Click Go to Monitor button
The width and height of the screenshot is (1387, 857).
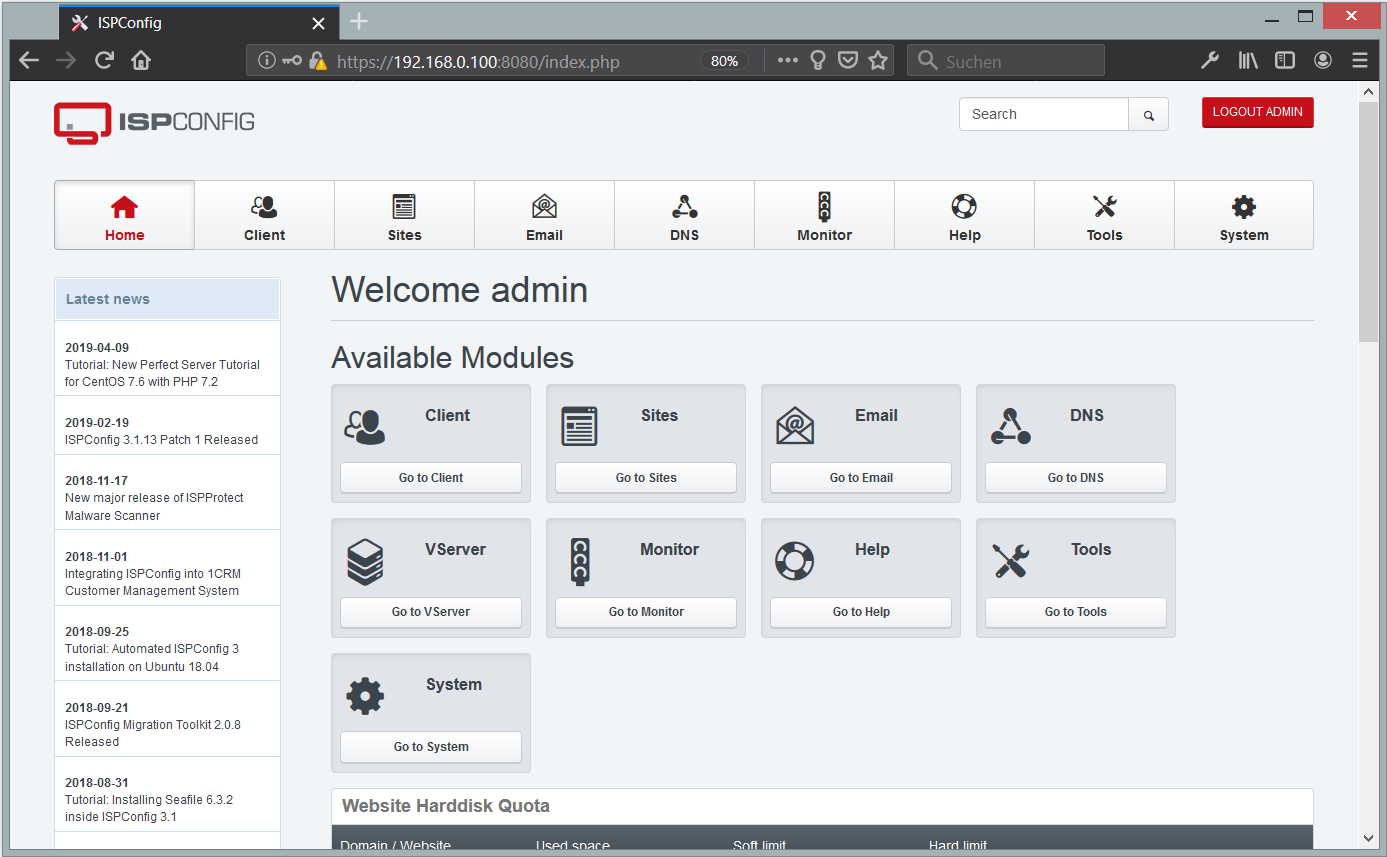646,612
